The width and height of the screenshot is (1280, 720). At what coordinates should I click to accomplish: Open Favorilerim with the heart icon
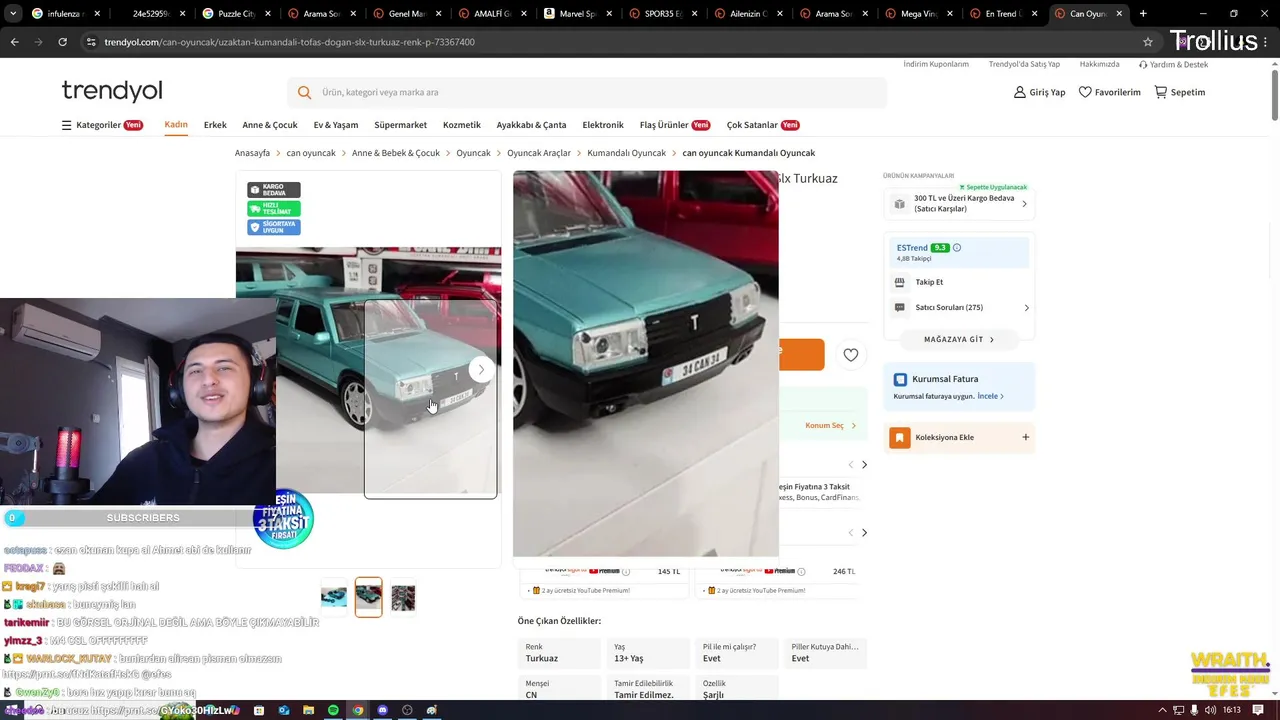pyautogui.click(x=1109, y=92)
